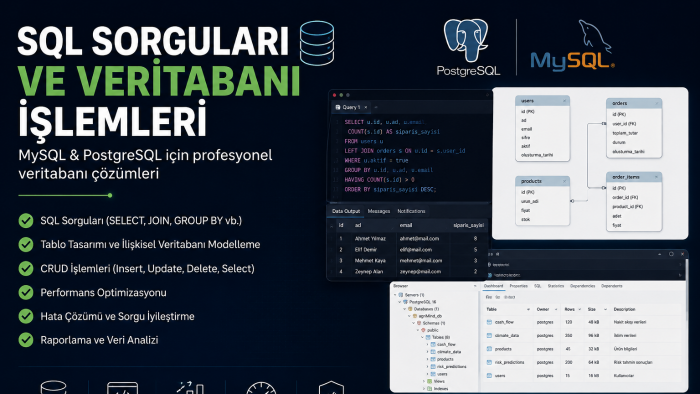Click the ahmet@mail.com cell in results
The width and height of the screenshot is (700, 394).
pyautogui.click(x=419, y=239)
